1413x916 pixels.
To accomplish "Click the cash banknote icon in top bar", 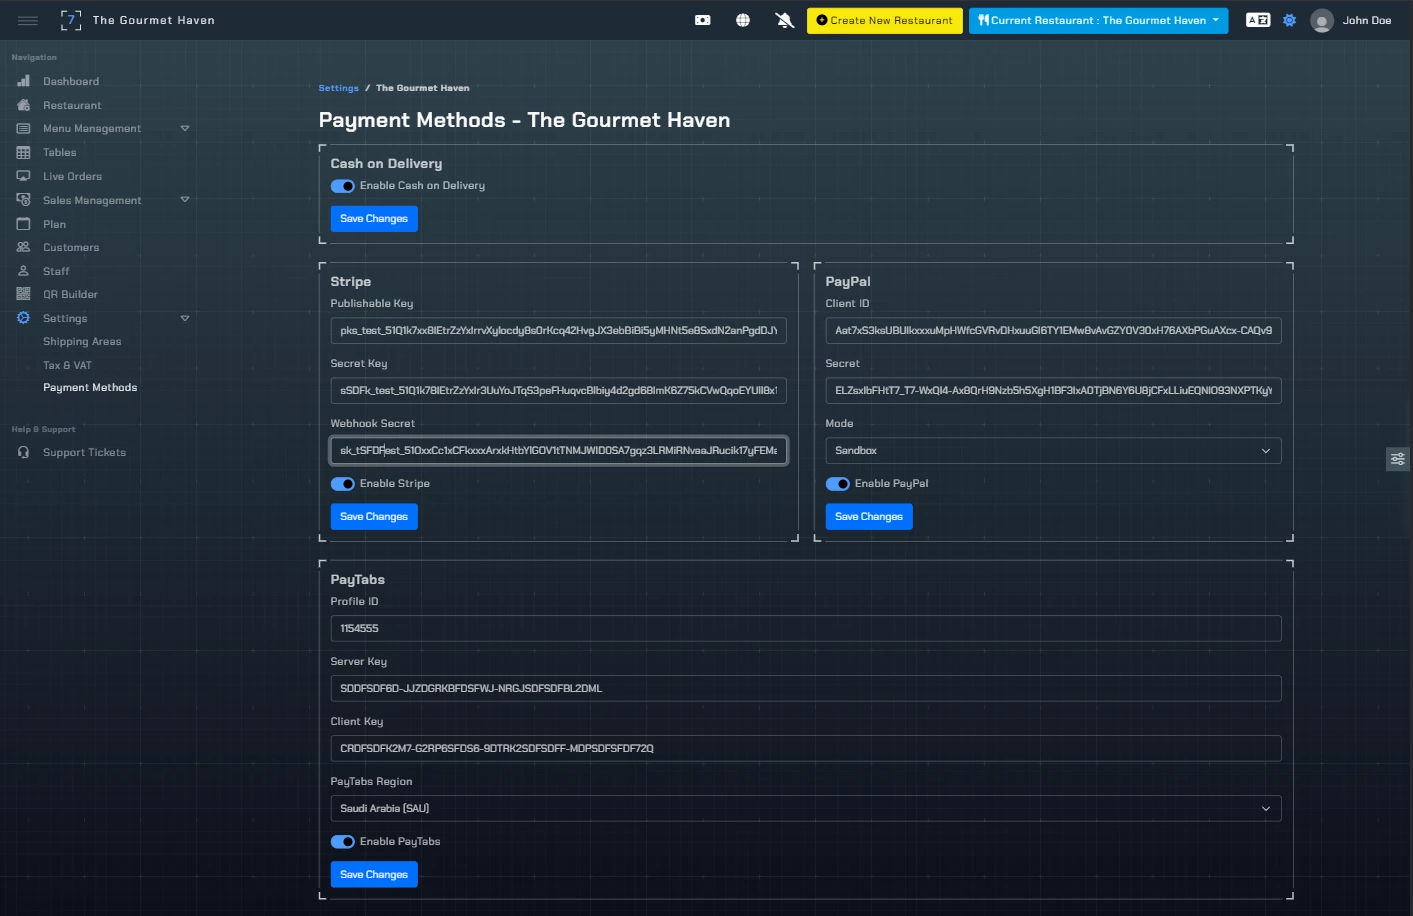I will click(703, 20).
